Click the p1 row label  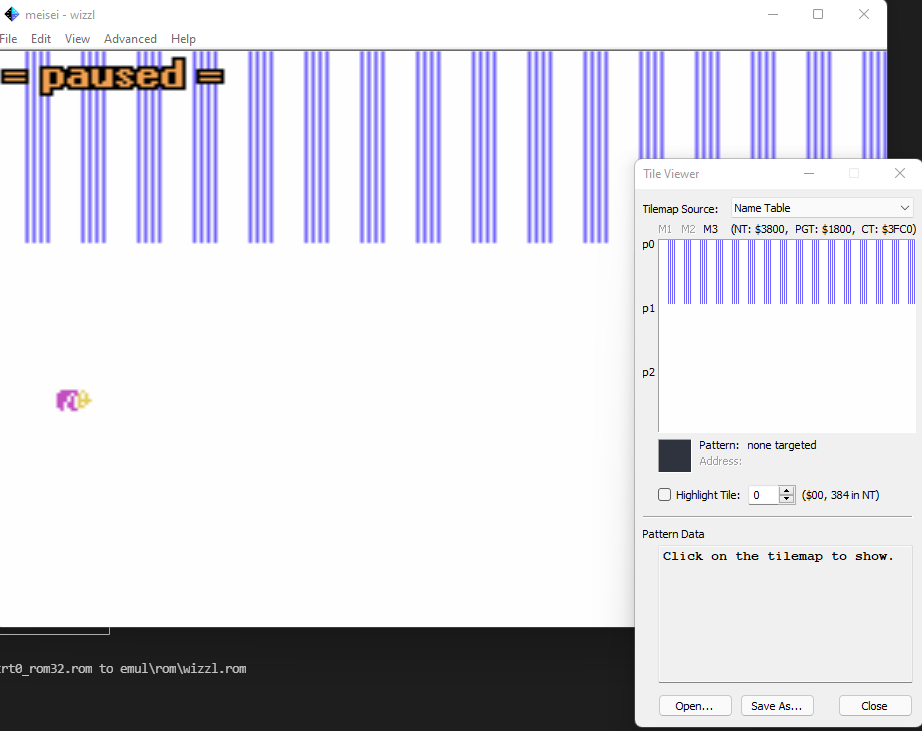648,309
